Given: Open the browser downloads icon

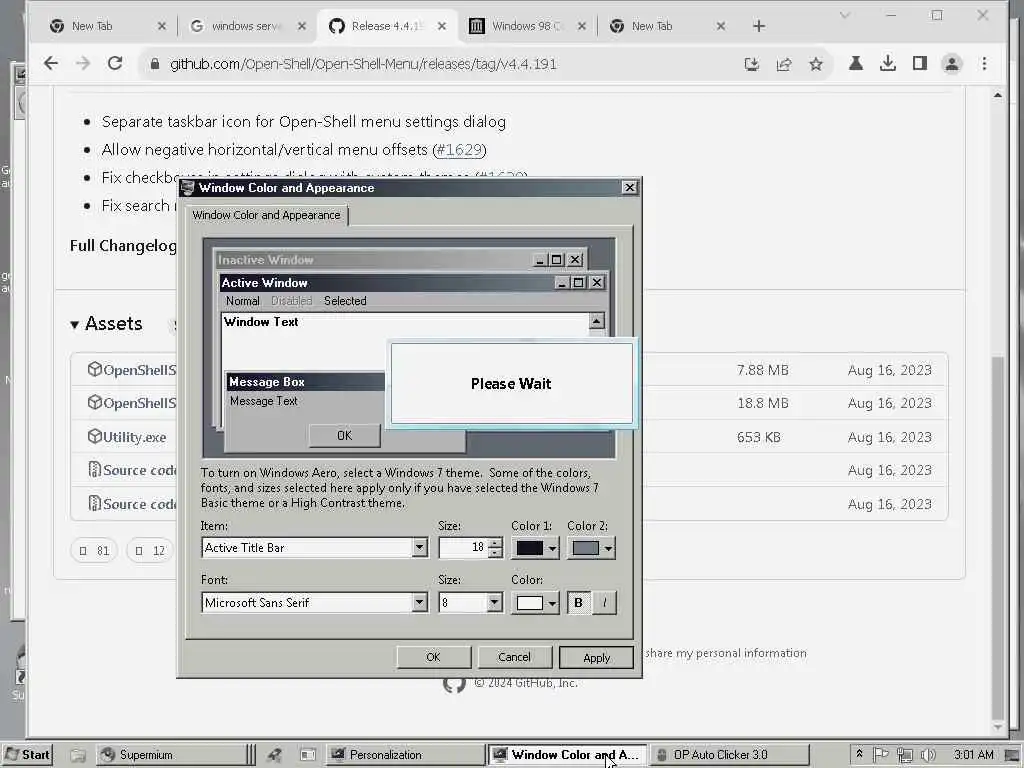Looking at the screenshot, I should pyautogui.click(x=888, y=63).
